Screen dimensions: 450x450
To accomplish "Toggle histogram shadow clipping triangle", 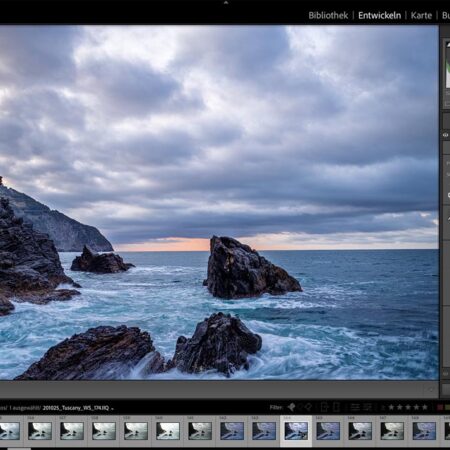I will 448,45.
